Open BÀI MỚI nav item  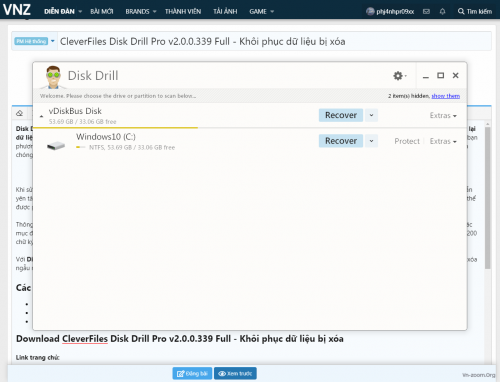click(x=102, y=12)
